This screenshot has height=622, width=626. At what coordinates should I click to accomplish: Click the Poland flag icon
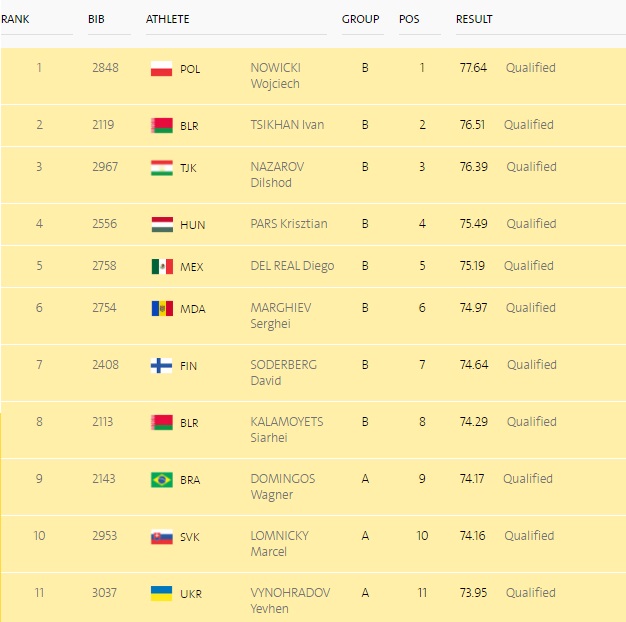click(162, 69)
